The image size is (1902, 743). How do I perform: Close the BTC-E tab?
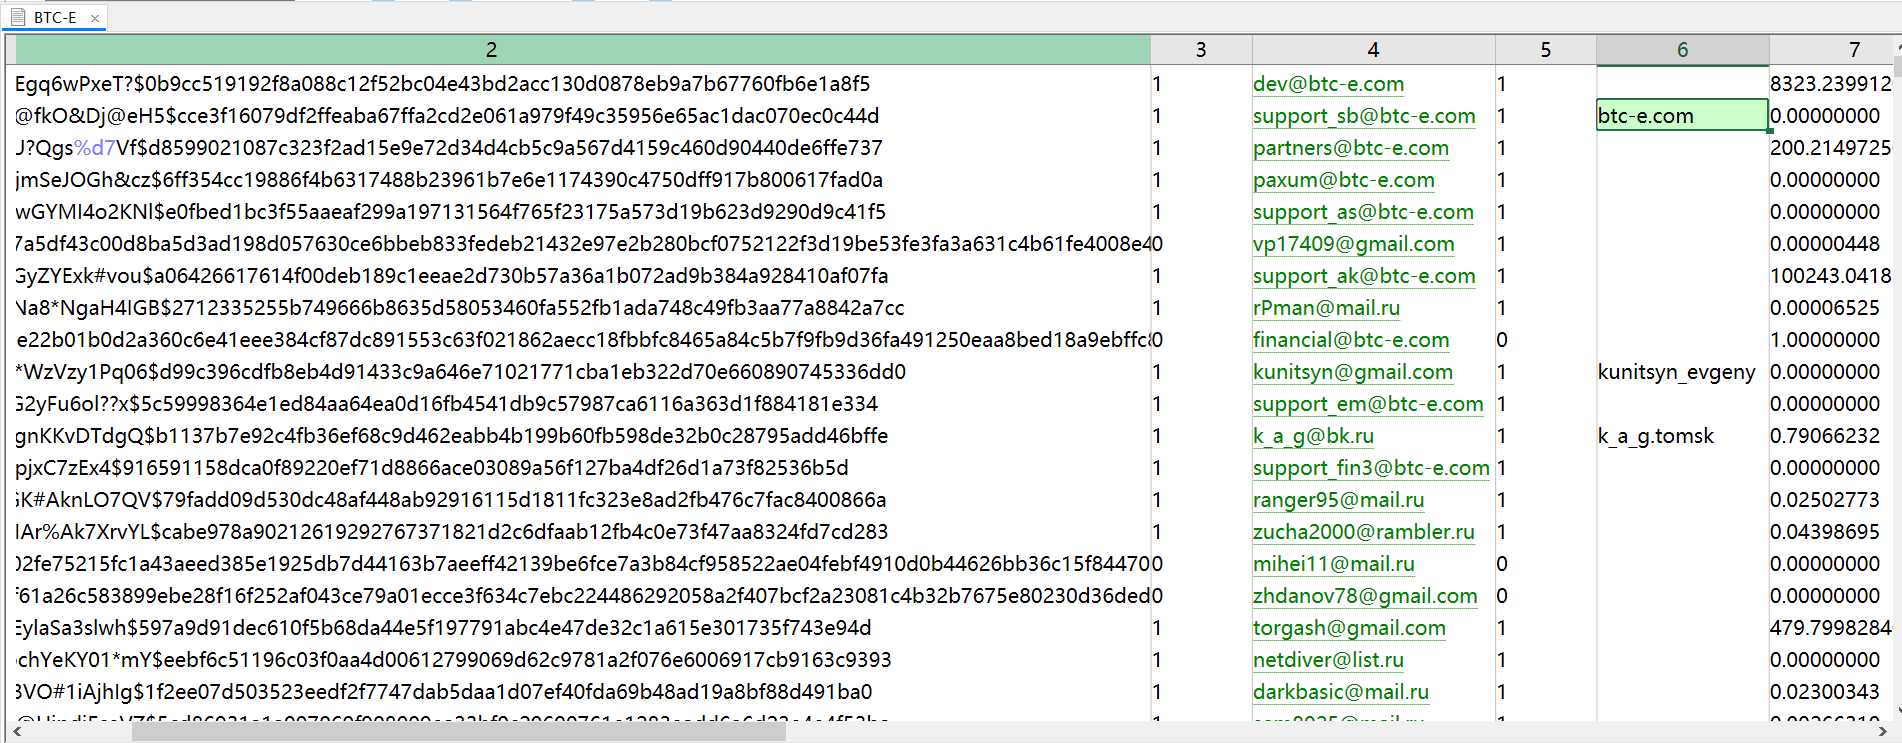[94, 18]
